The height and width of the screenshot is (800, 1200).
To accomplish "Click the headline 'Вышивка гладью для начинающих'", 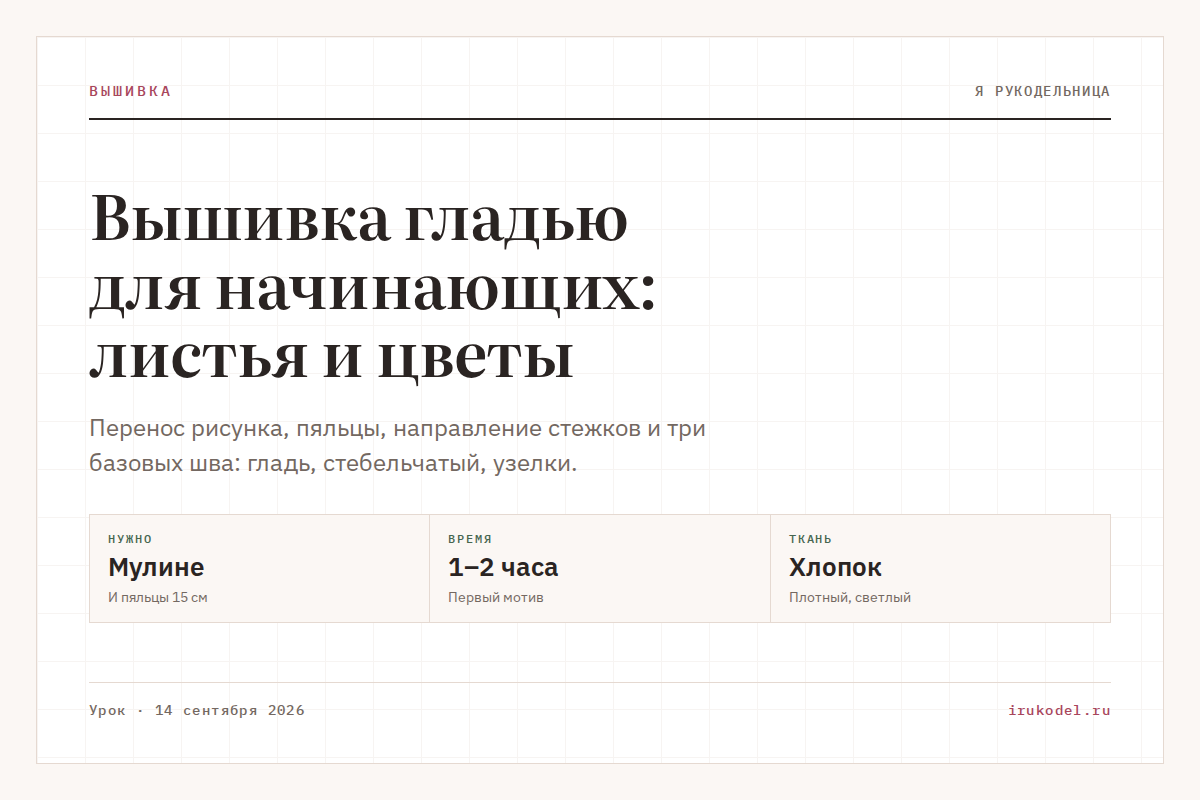I will tap(373, 288).
